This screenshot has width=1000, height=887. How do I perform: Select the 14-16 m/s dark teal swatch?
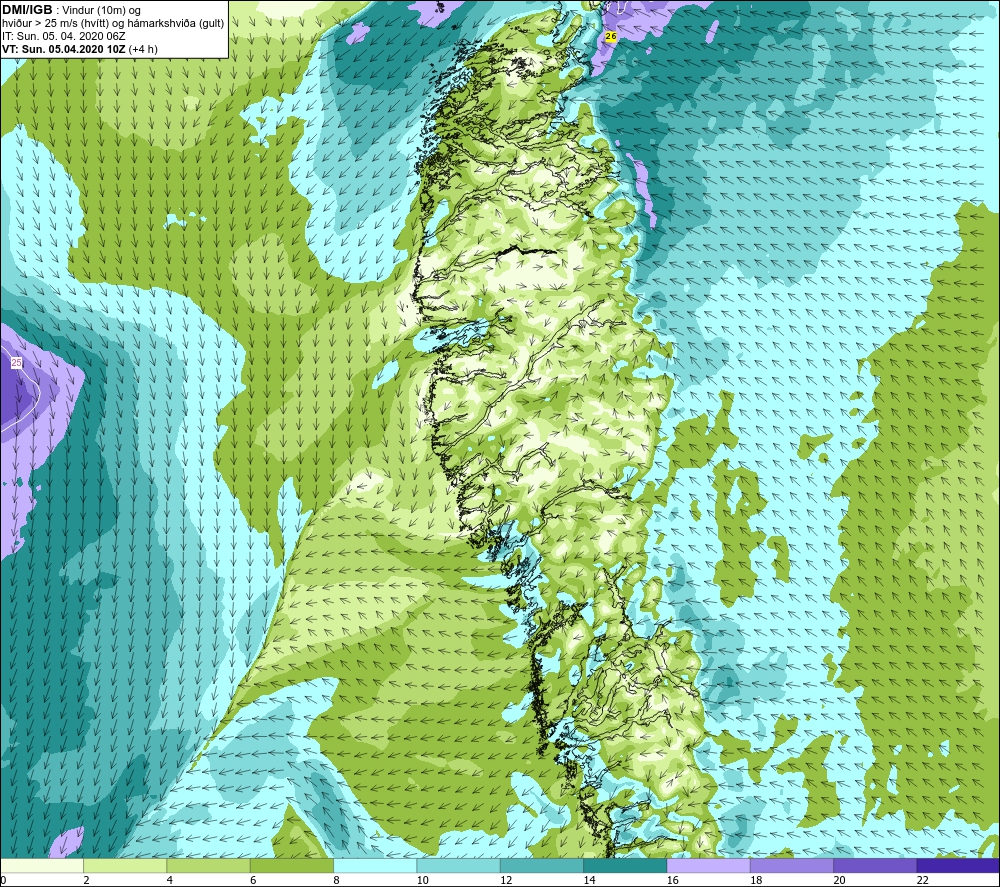(x=625, y=865)
